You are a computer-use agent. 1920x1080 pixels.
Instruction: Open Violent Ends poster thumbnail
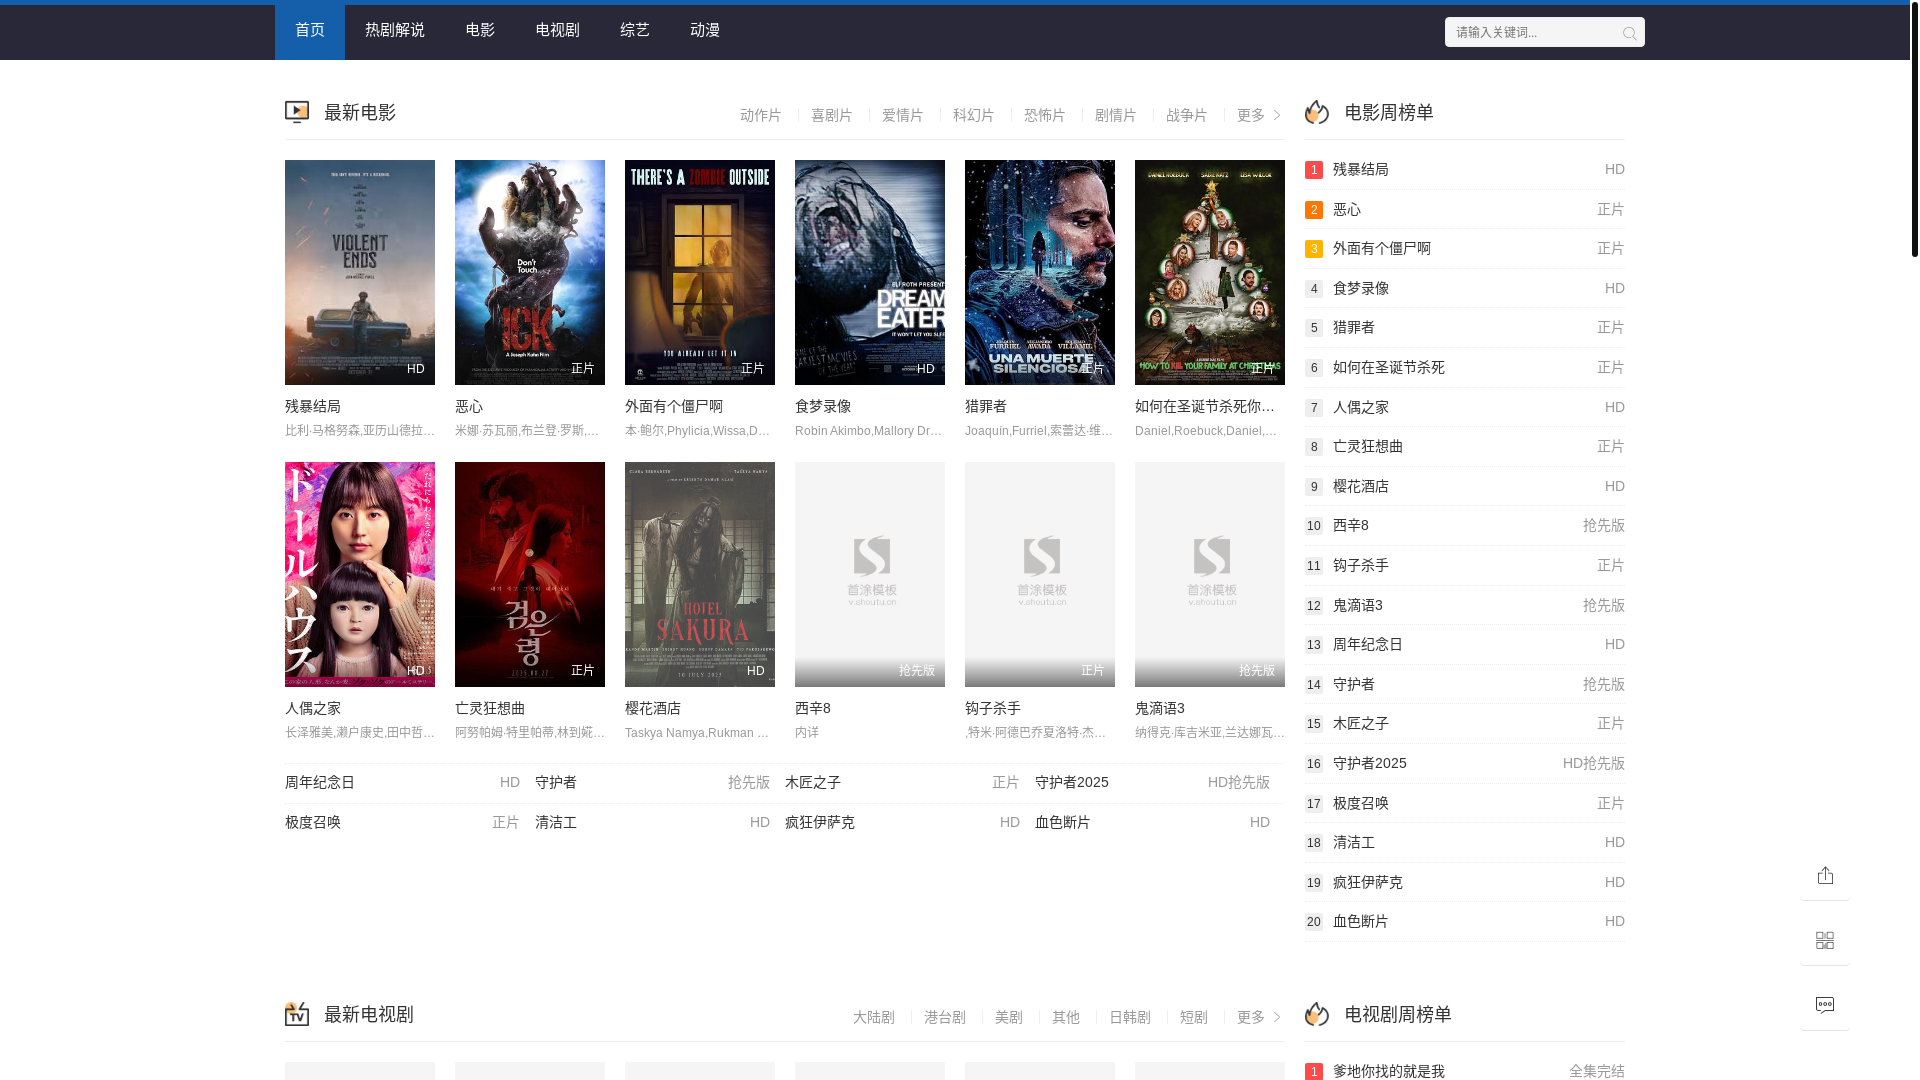pos(360,272)
